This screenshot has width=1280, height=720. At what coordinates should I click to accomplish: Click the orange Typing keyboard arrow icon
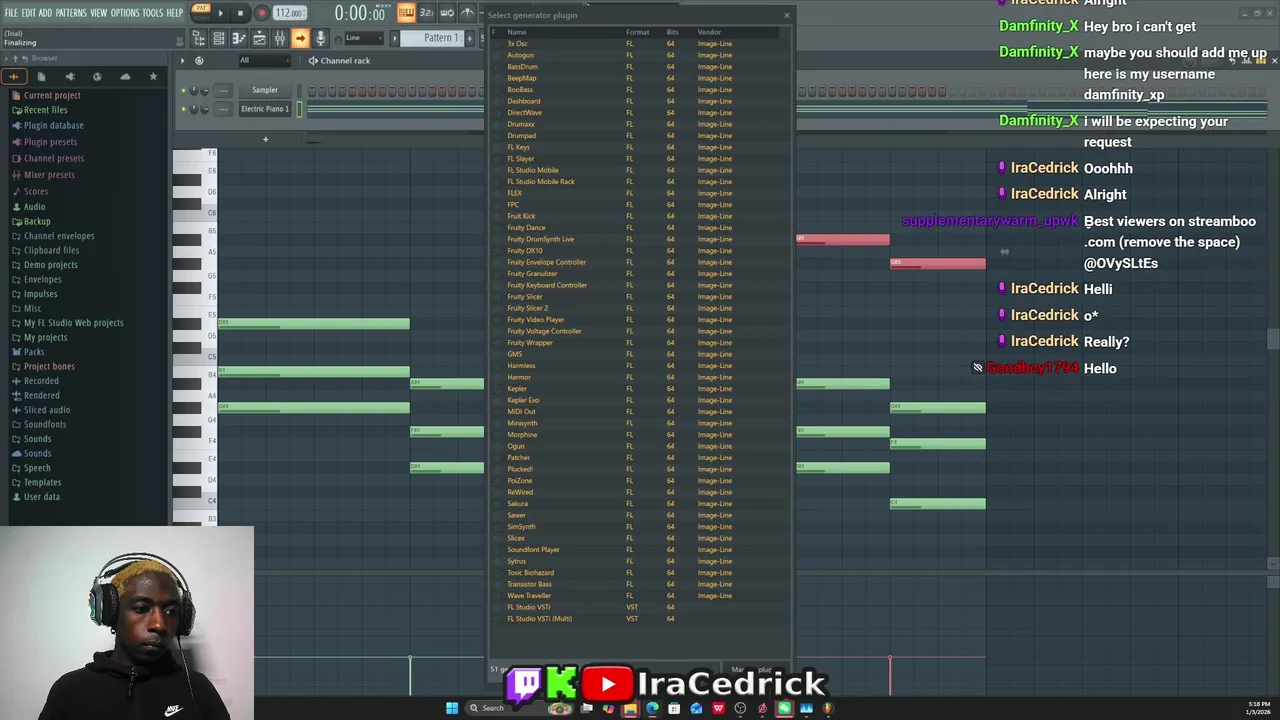(300, 38)
